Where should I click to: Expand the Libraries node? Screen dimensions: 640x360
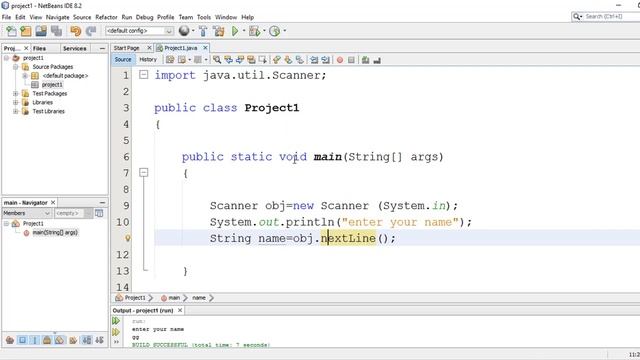click(16, 102)
